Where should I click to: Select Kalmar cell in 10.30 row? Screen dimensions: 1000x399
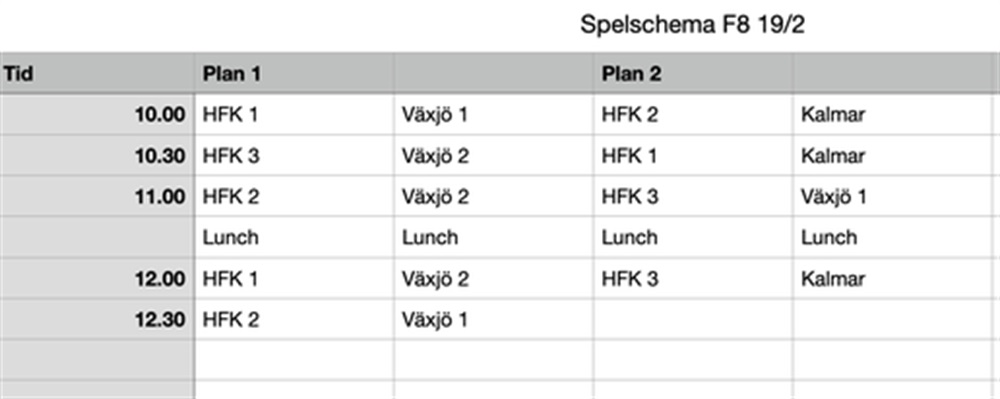pyautogui.click(x=893, y=156)
